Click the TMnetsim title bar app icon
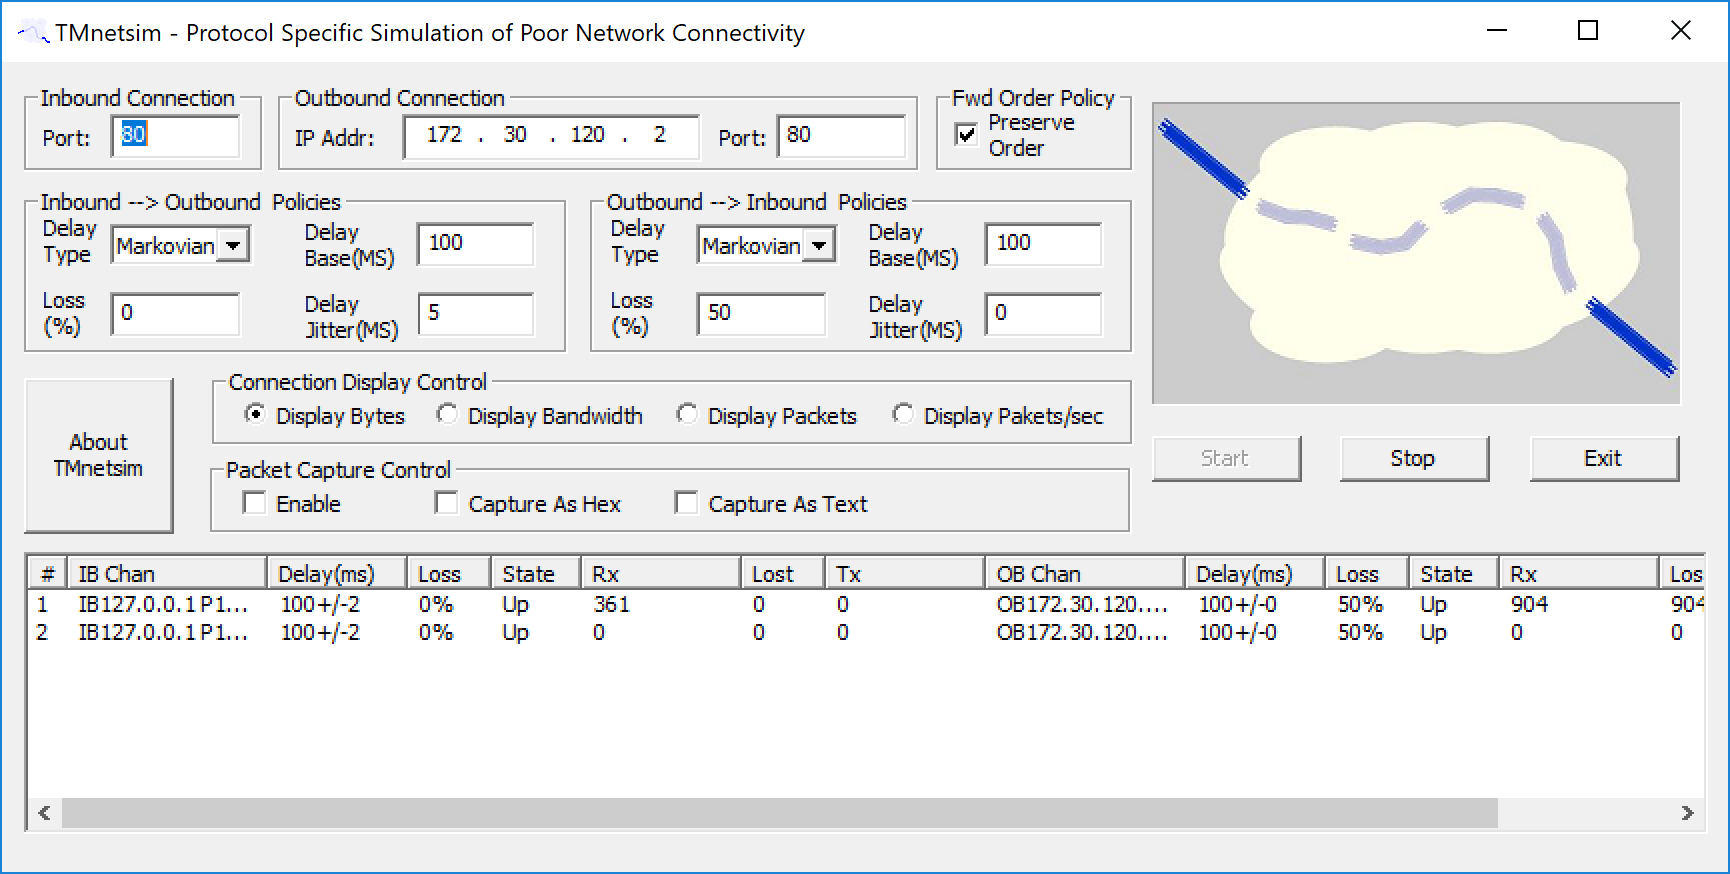Viewport: 1730px width, 874px height. pyautogui.click(x=32, y=33)
